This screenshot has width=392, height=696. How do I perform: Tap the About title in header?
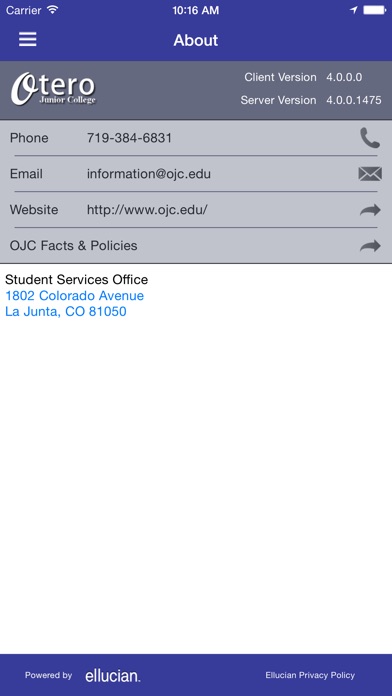pos(196,40)
